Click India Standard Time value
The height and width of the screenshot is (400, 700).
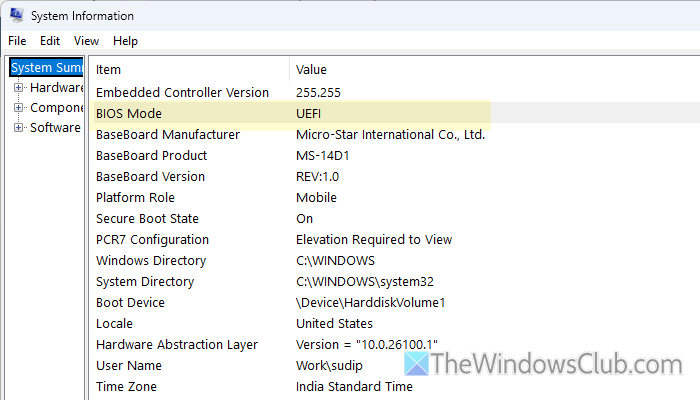click(354, 386)
